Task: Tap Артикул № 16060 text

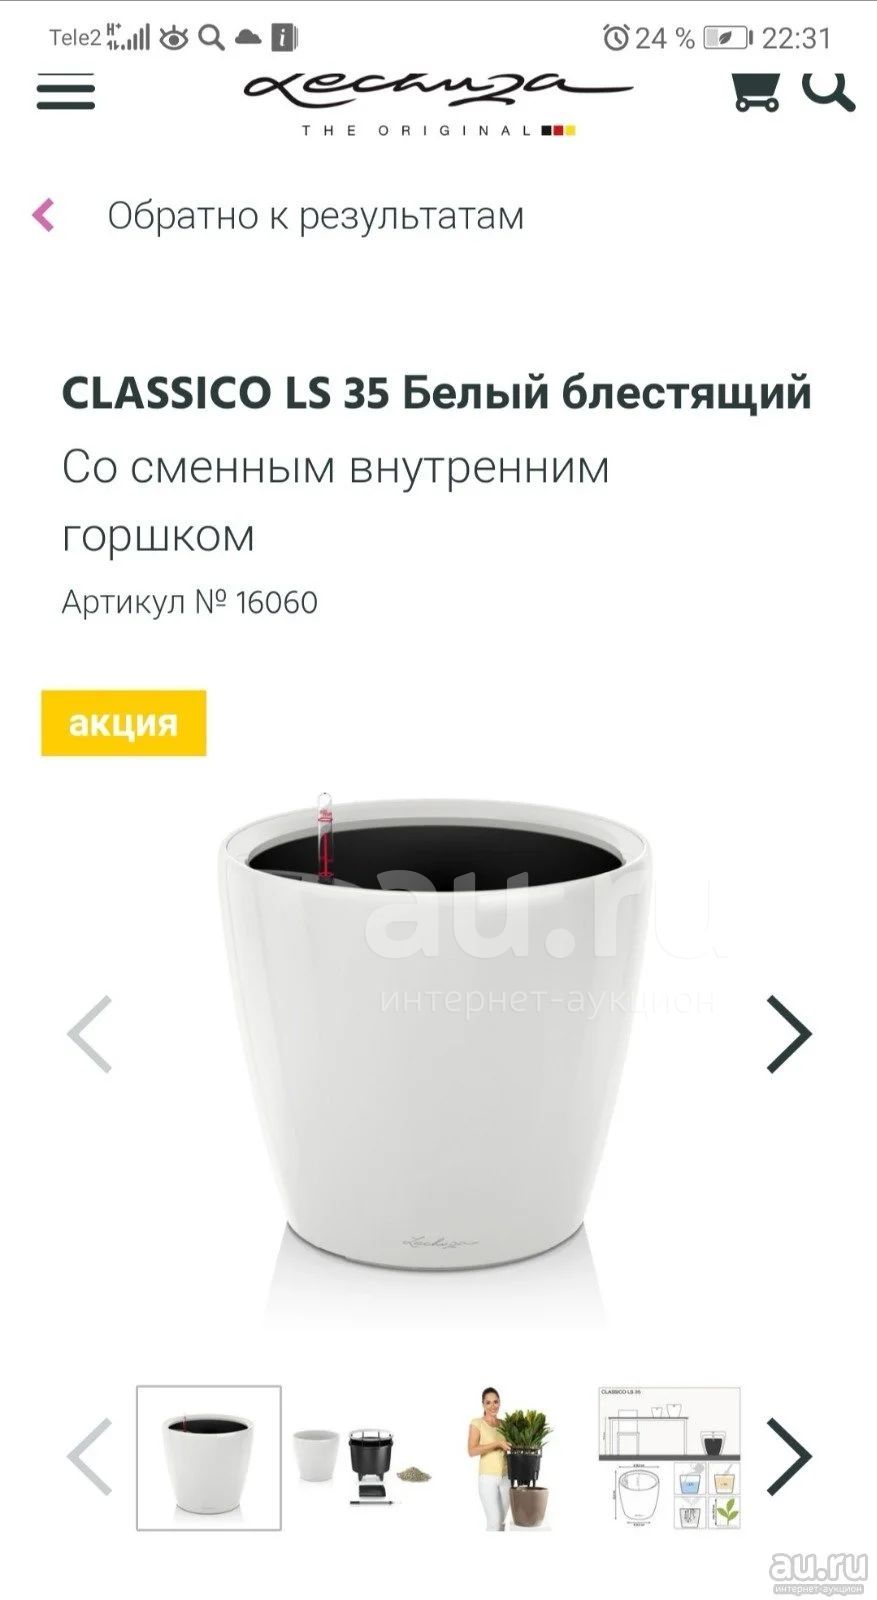Action: tap(190, 602)
